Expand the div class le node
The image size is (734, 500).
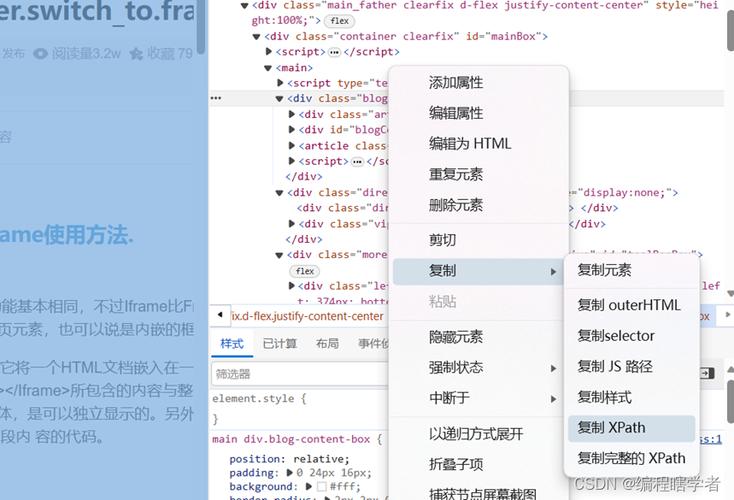point(292,286)
